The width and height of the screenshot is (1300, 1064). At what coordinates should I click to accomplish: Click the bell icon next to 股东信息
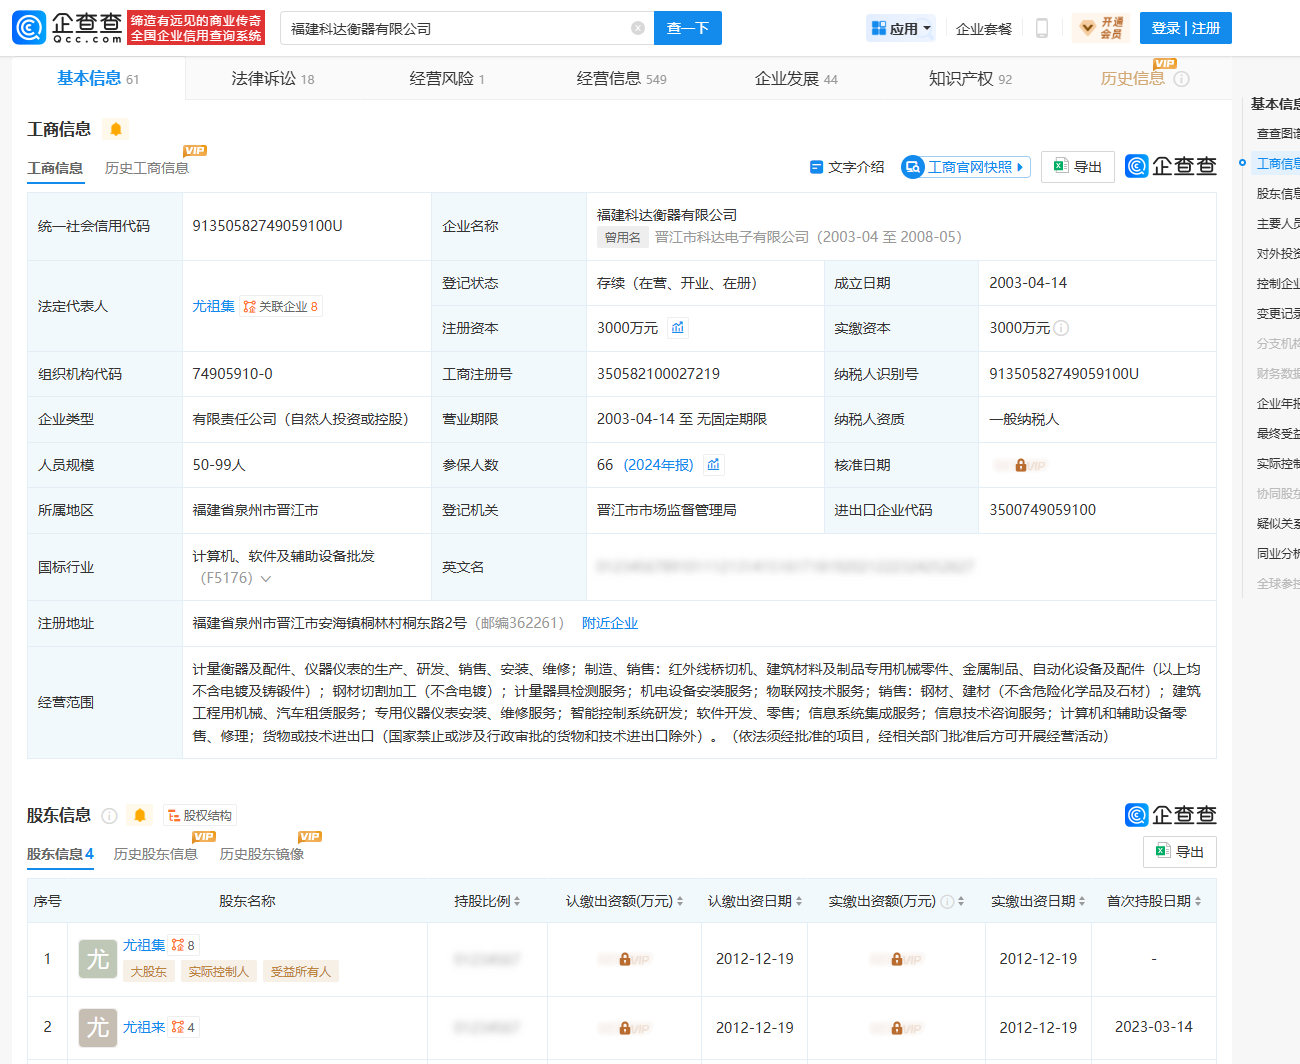[x=140, y=816]
